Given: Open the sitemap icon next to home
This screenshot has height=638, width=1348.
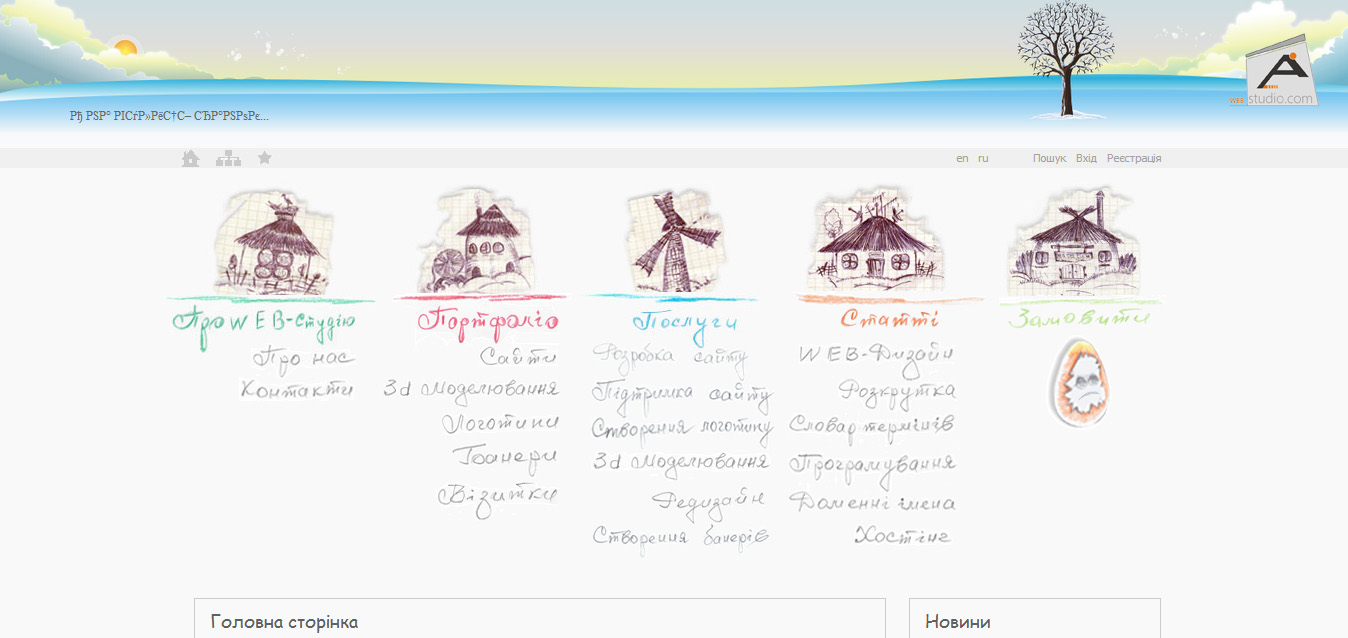Looking at the screenshot, I should pos(227,157).
